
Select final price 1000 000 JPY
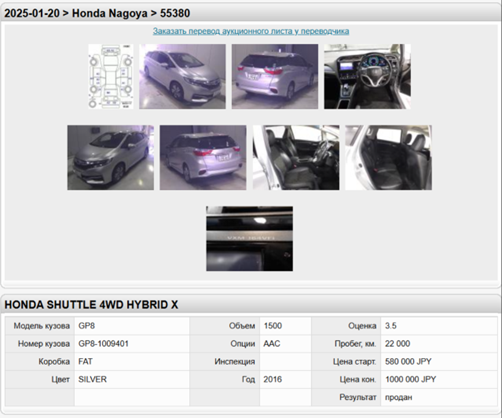pyautogui.click(x=410, y=379)
